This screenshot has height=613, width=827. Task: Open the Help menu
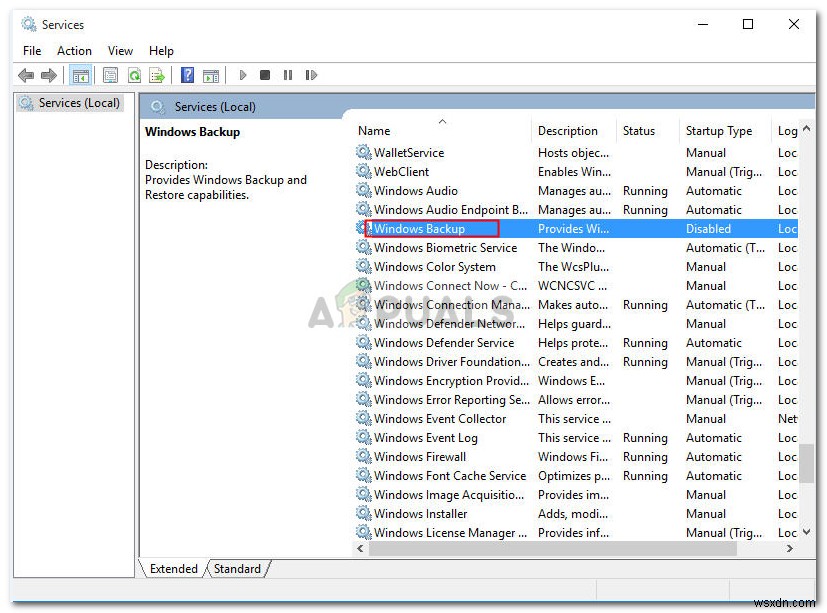pos(161,51)
